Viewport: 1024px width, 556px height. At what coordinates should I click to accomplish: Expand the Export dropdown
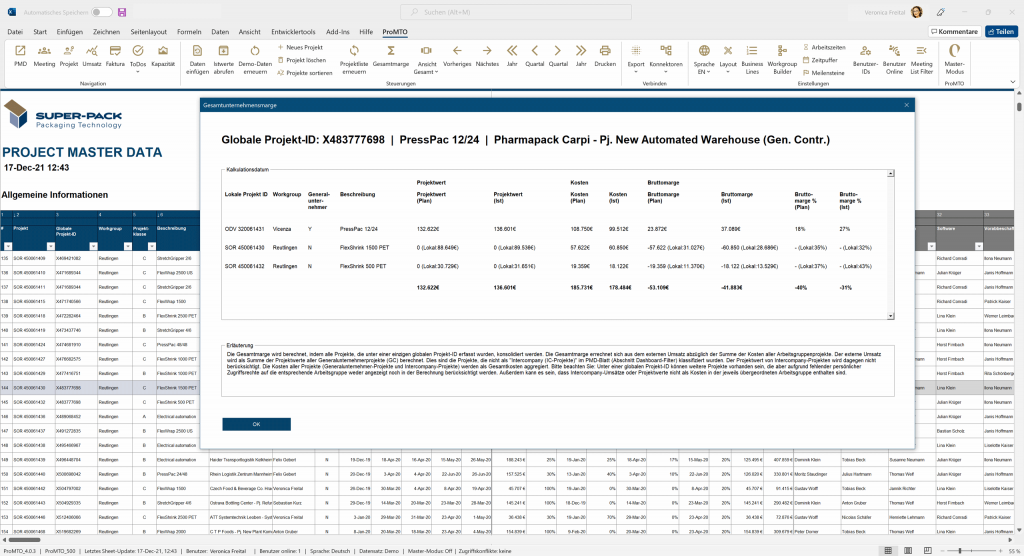pos(635,63)
